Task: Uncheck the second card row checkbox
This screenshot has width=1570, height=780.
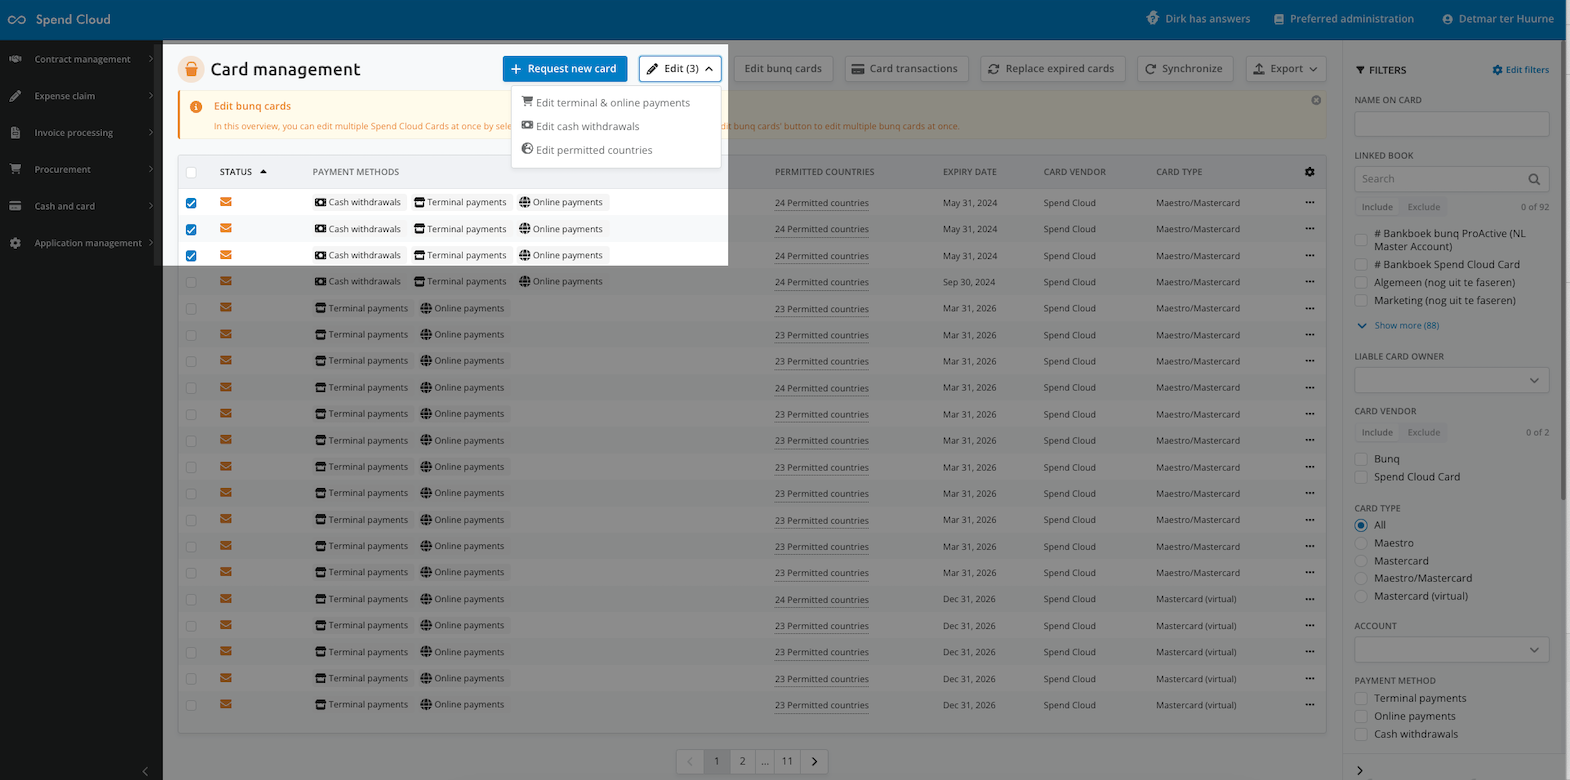Action: [191, 229]
